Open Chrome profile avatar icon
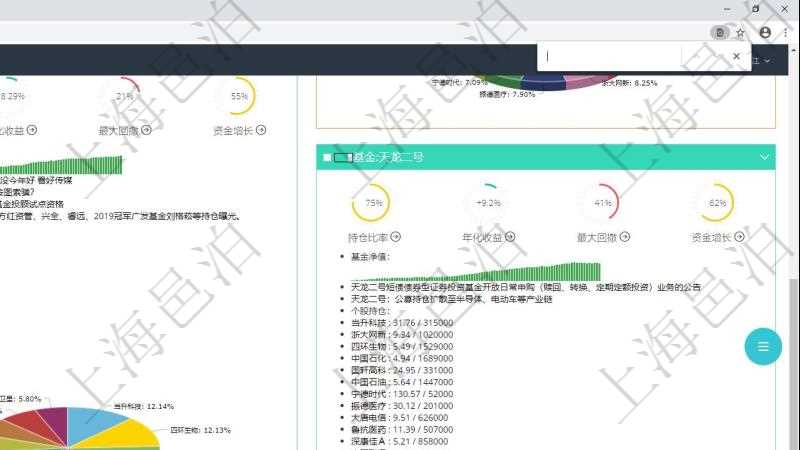The width and height of the screenshot is (800, 450). click(765, 32)
